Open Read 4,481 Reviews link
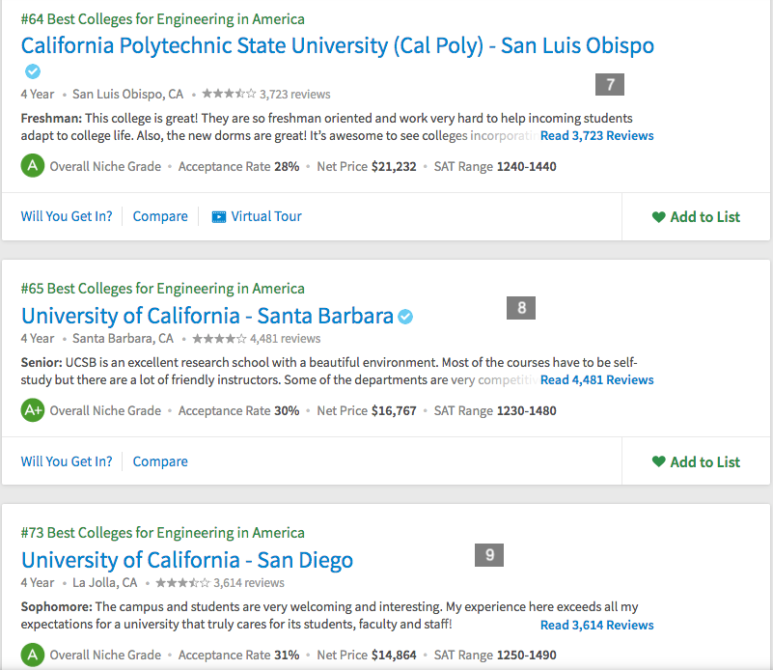The width and height of the screenshot is (773, 670). point(597,380)
